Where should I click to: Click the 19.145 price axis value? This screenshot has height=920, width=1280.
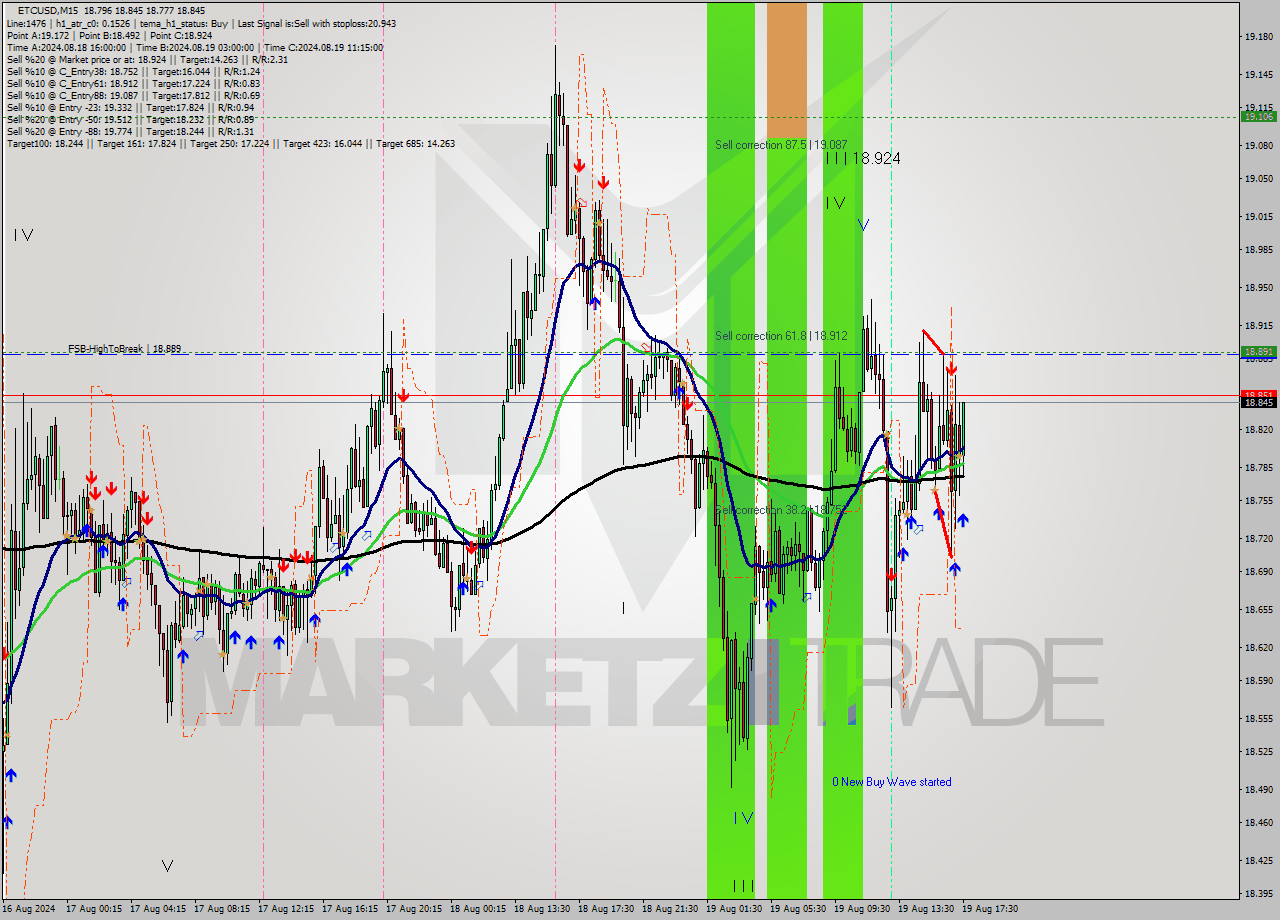(1257, 74)
